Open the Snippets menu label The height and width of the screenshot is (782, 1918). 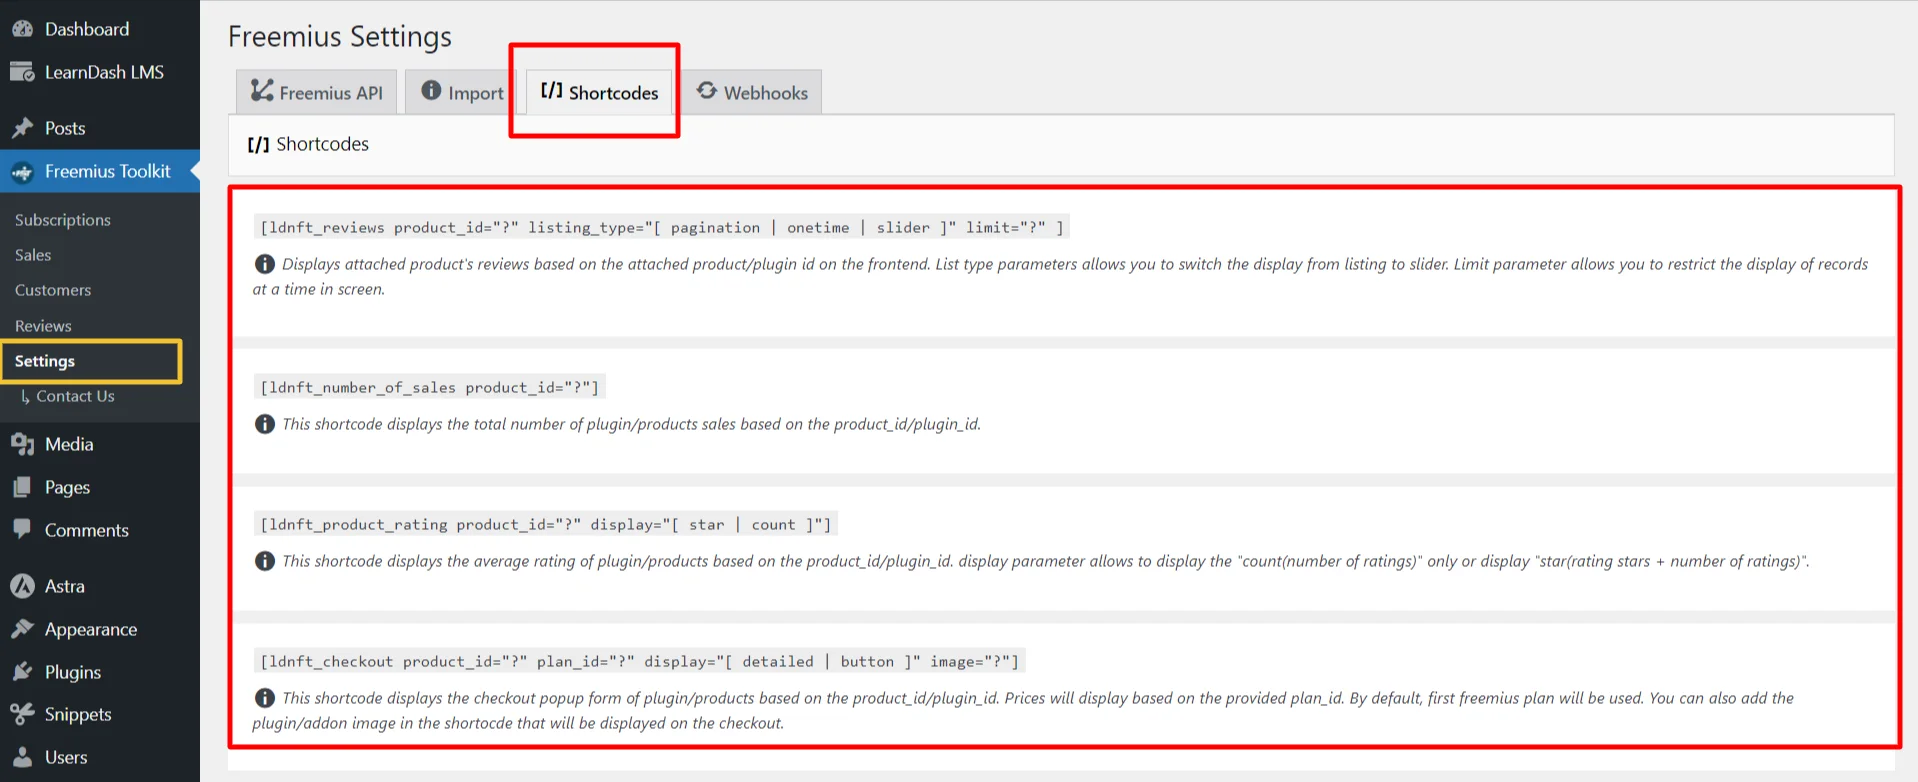(x=78, y=714)
